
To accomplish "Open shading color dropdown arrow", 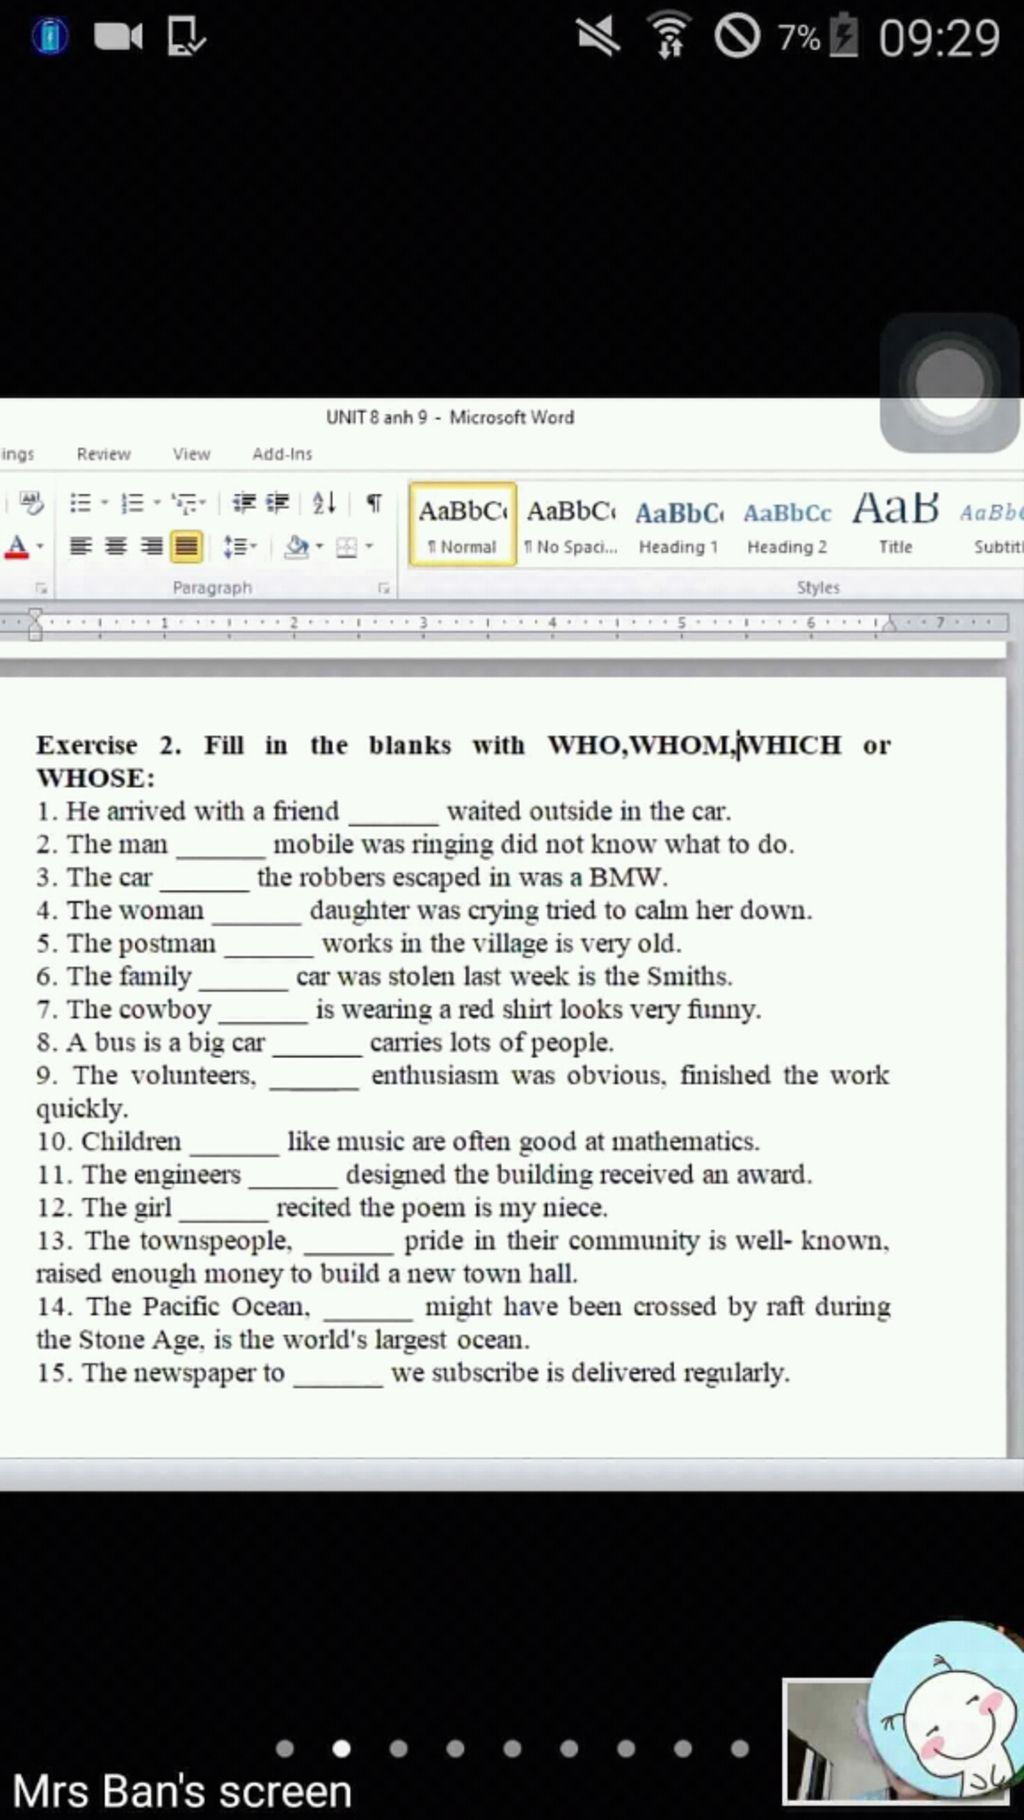I will tap(320, 546).
